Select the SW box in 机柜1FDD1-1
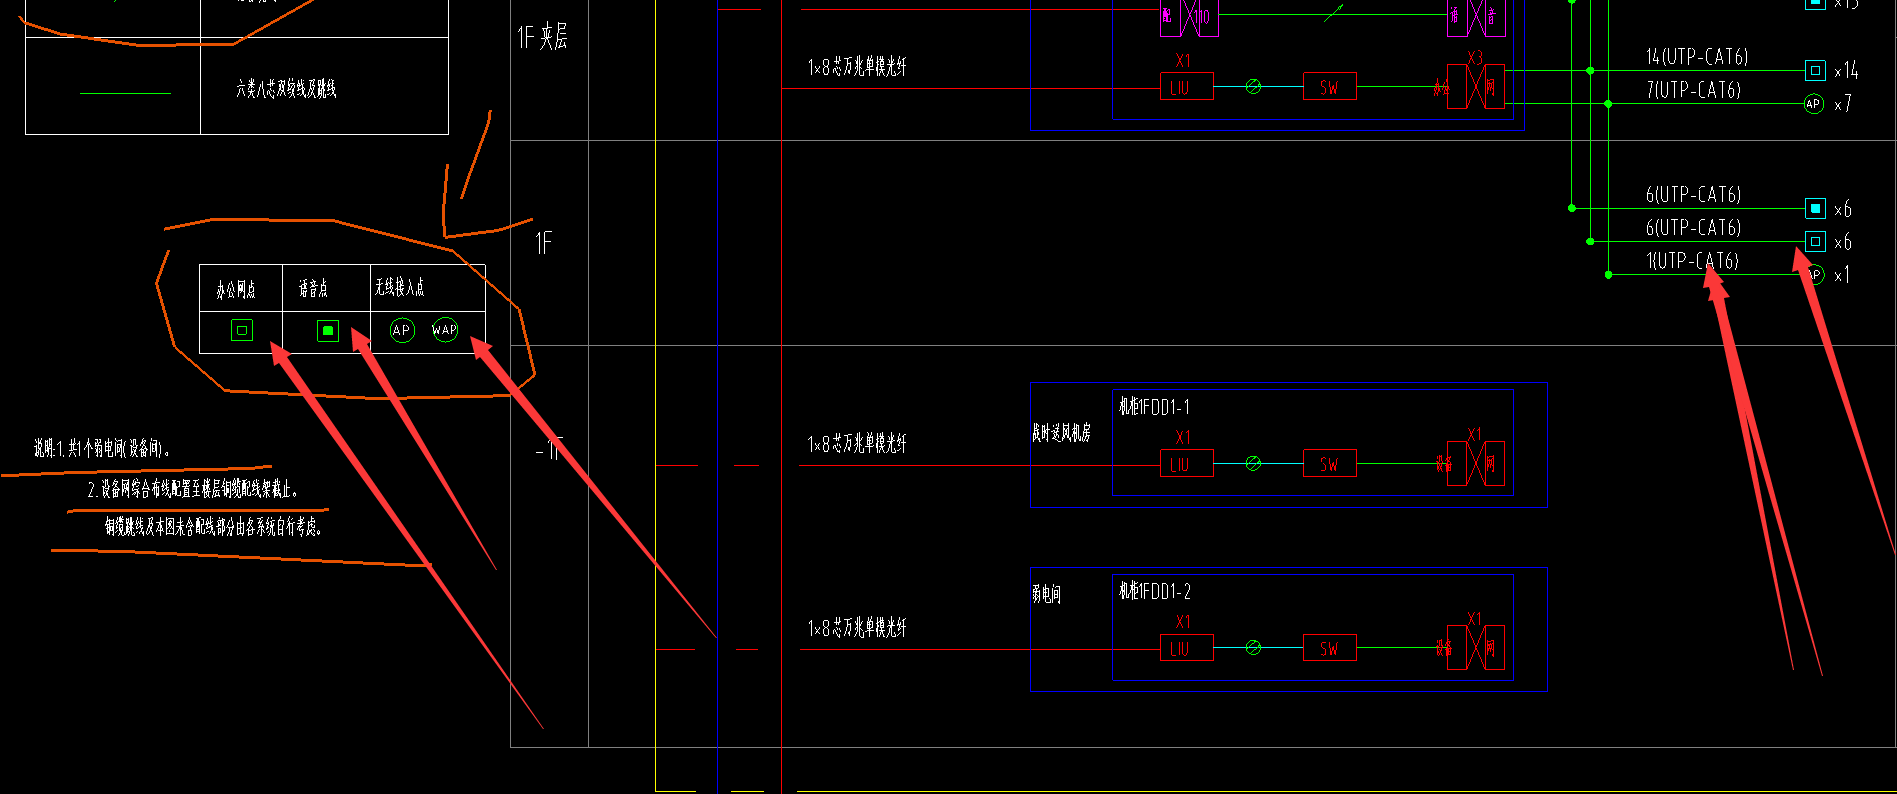Image resolution: width=1897 pixels, height=794 pixels. (1330, 464)
